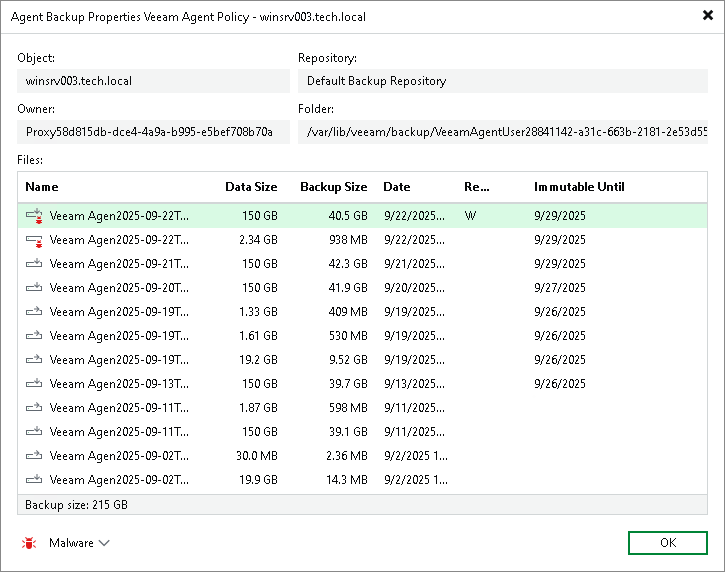Viewport: 725px width, 572px height.
Task: Click the 9/20/2025 date cell
Action: click(414, 288)
